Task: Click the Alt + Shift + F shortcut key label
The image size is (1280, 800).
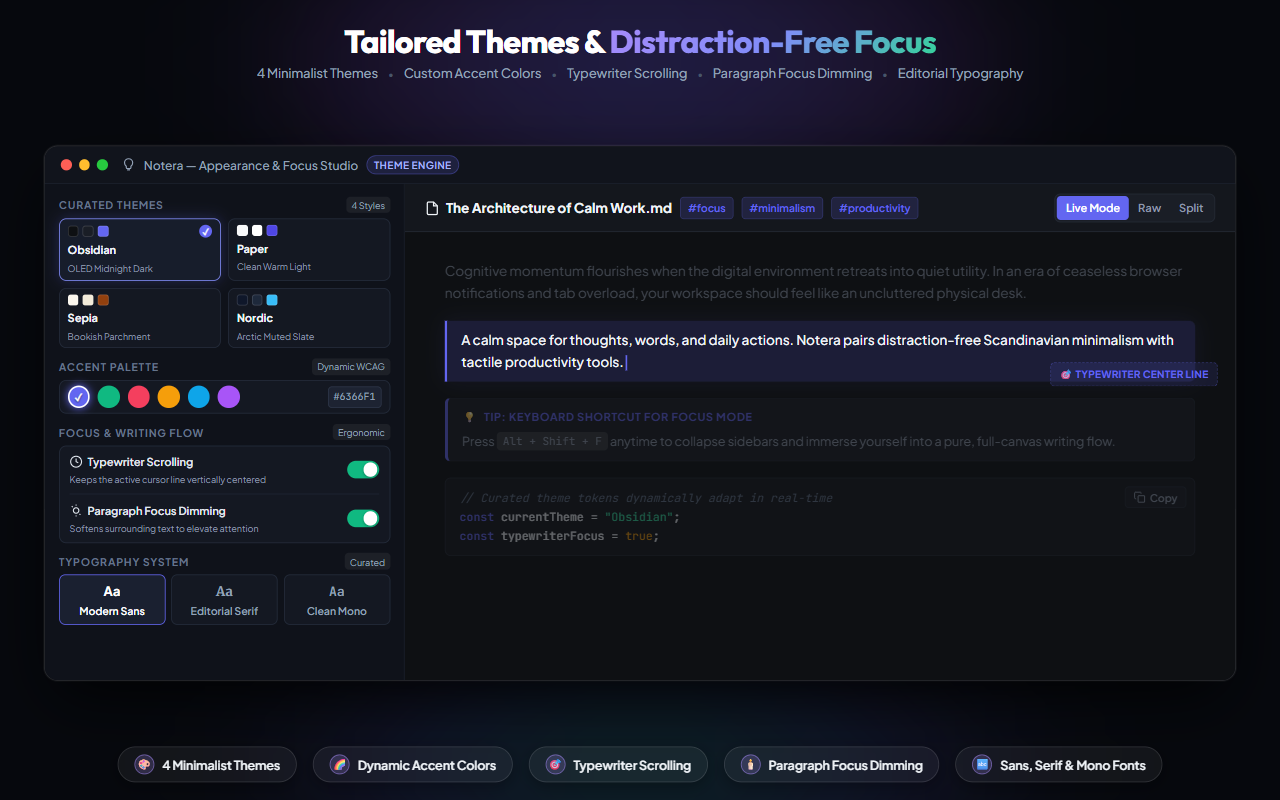Action: tap(552, 441)
